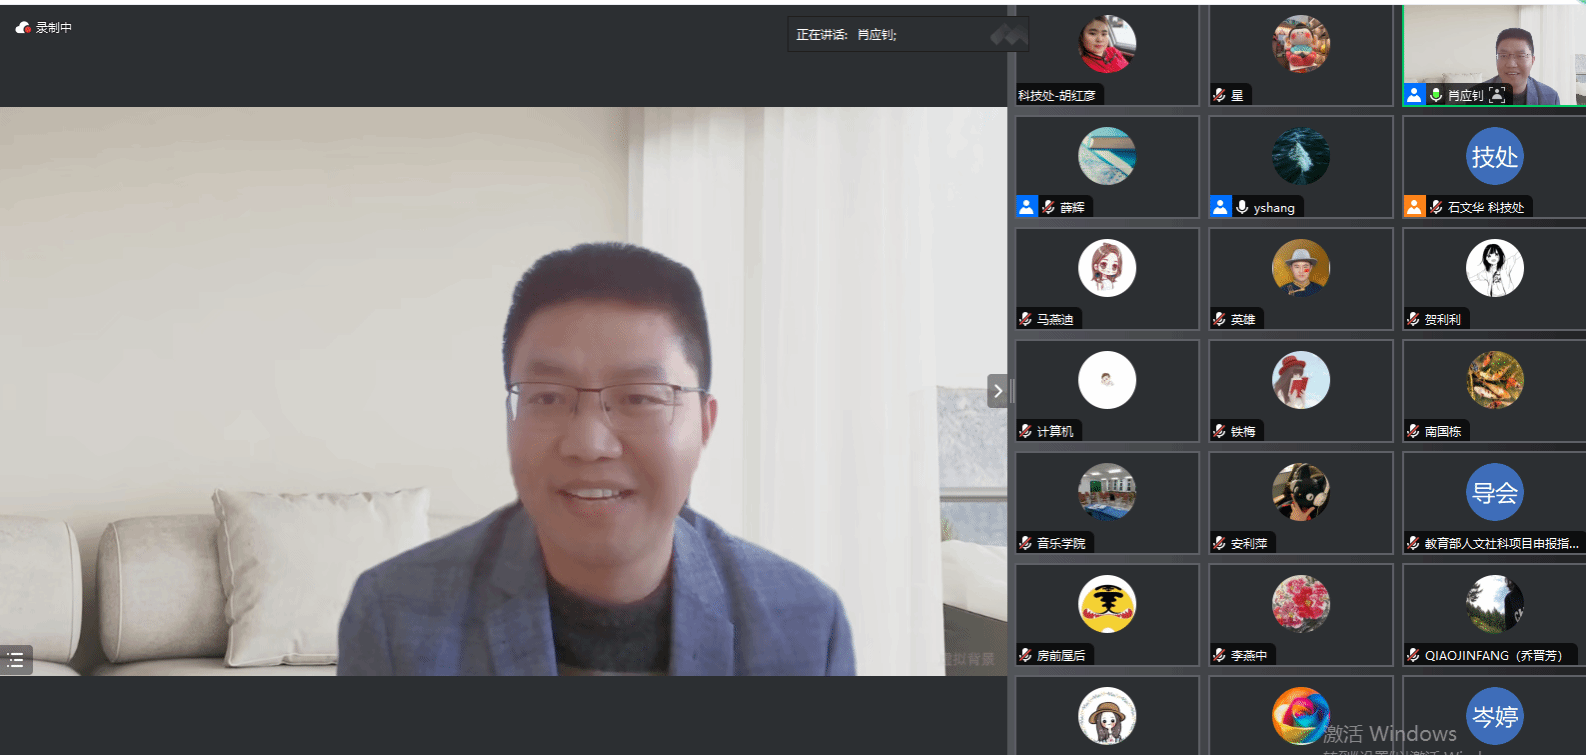Click the 录制中 recording status text

tap(54, 28)
